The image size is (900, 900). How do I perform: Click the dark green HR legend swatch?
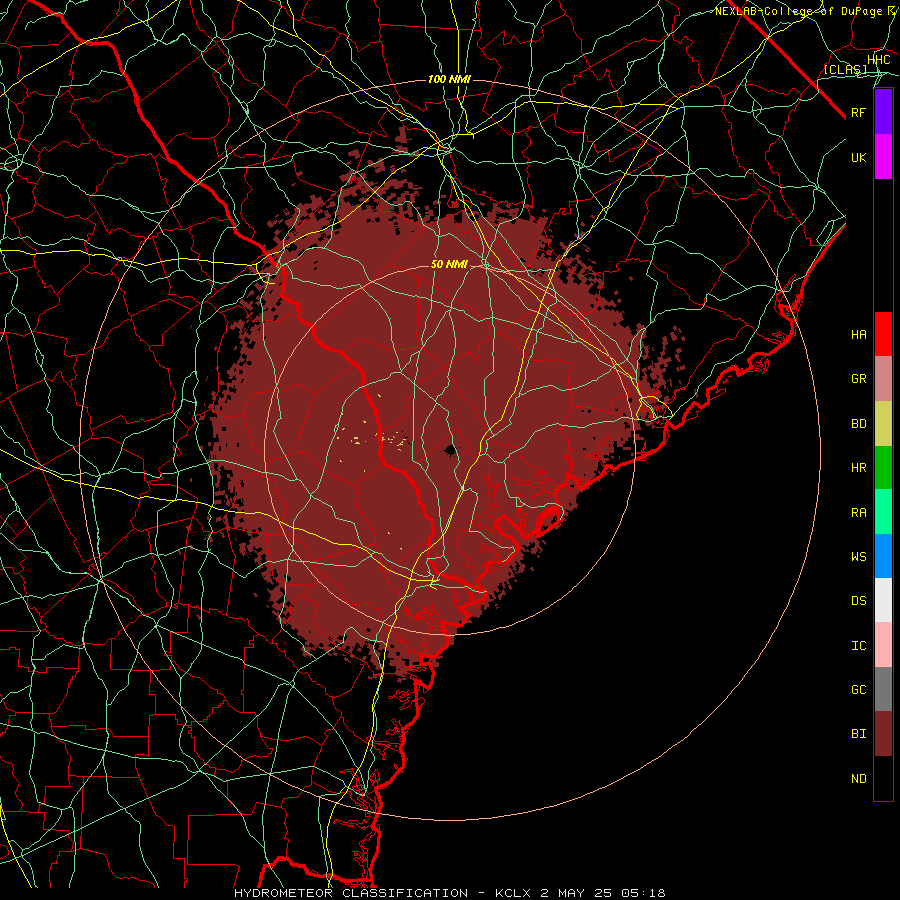[883, 468]
